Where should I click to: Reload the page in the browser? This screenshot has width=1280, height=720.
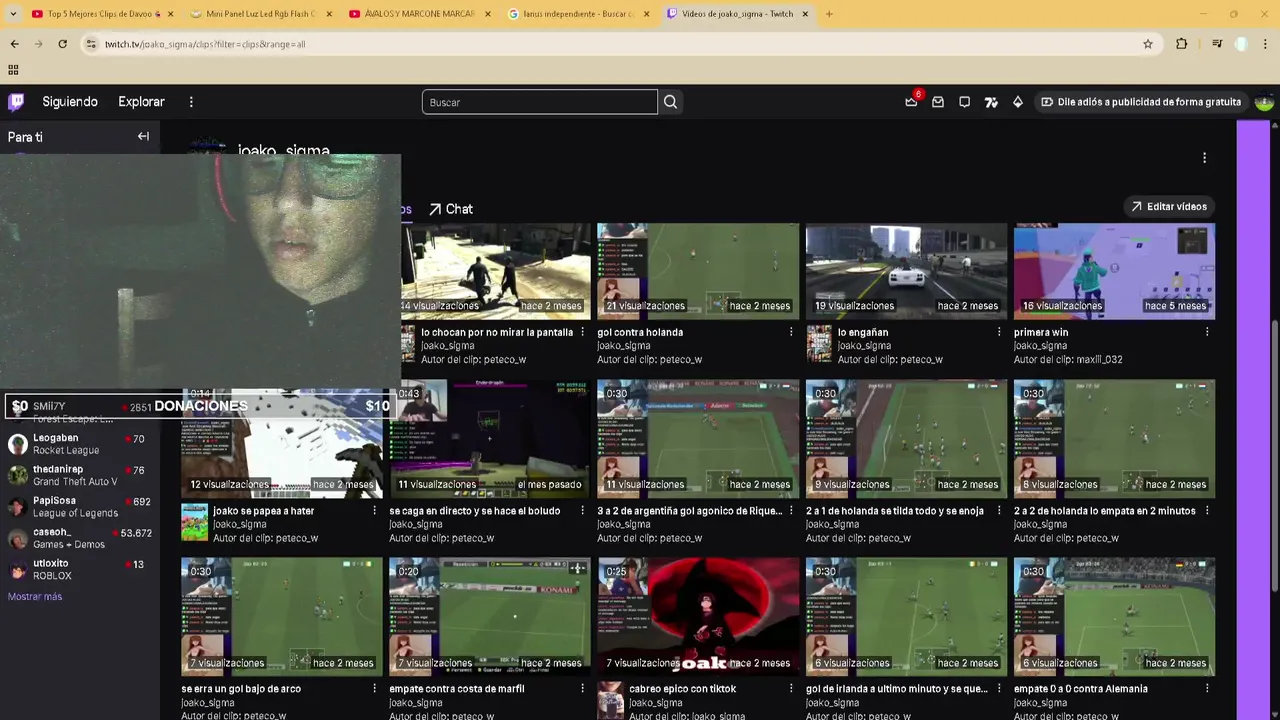pos(62,44)
